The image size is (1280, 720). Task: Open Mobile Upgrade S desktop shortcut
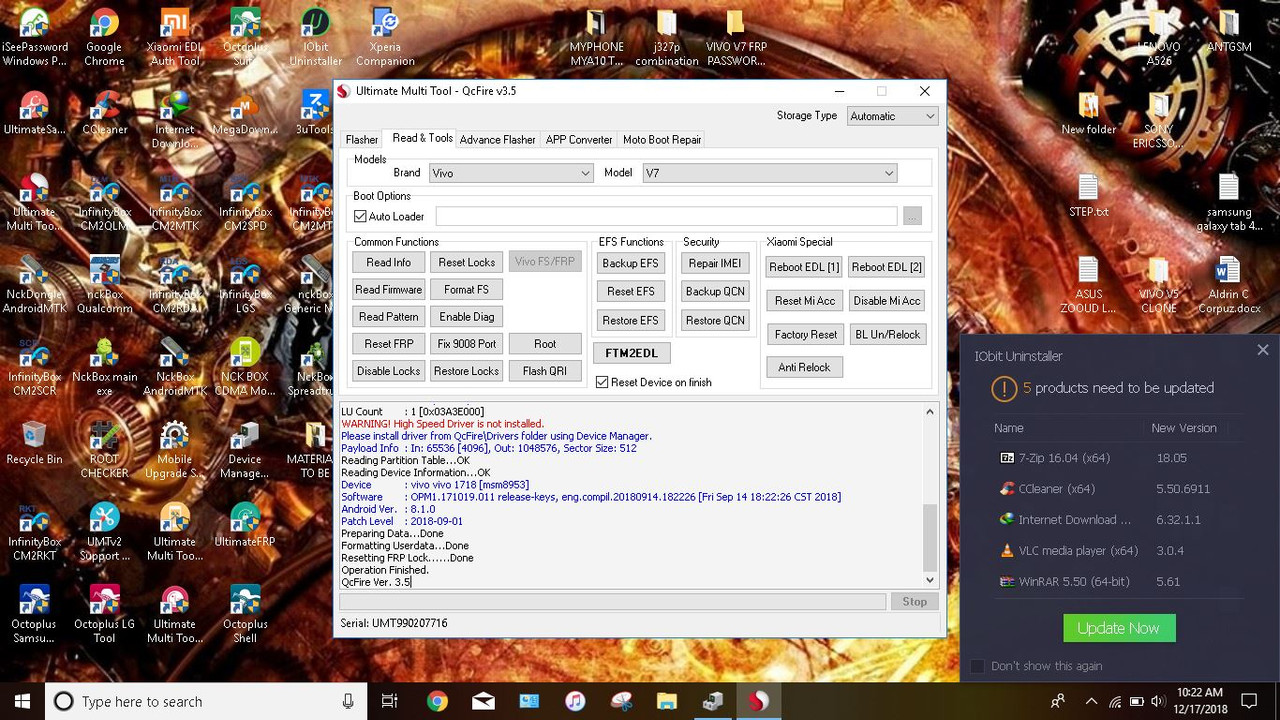[175, 450]
